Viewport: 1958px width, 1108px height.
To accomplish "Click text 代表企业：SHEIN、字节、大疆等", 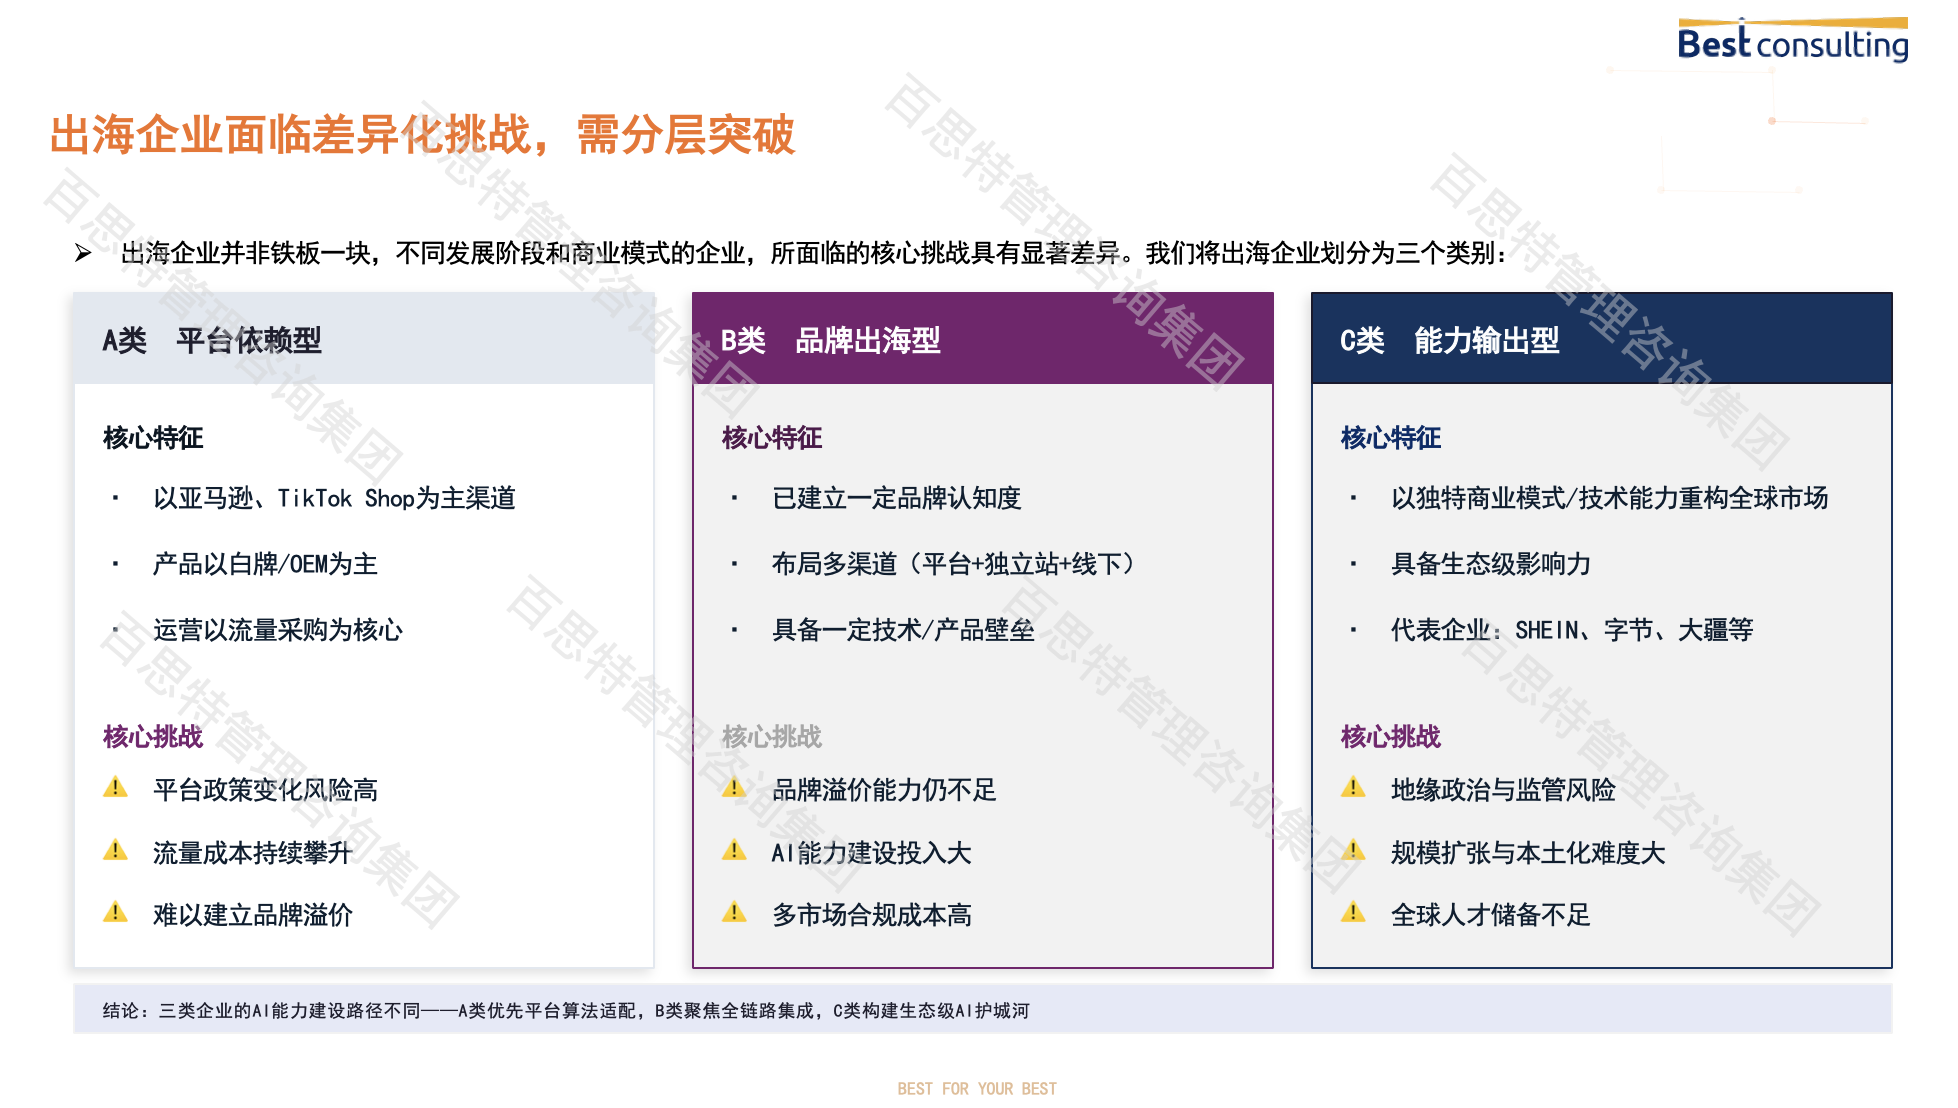I will 1572,630.
